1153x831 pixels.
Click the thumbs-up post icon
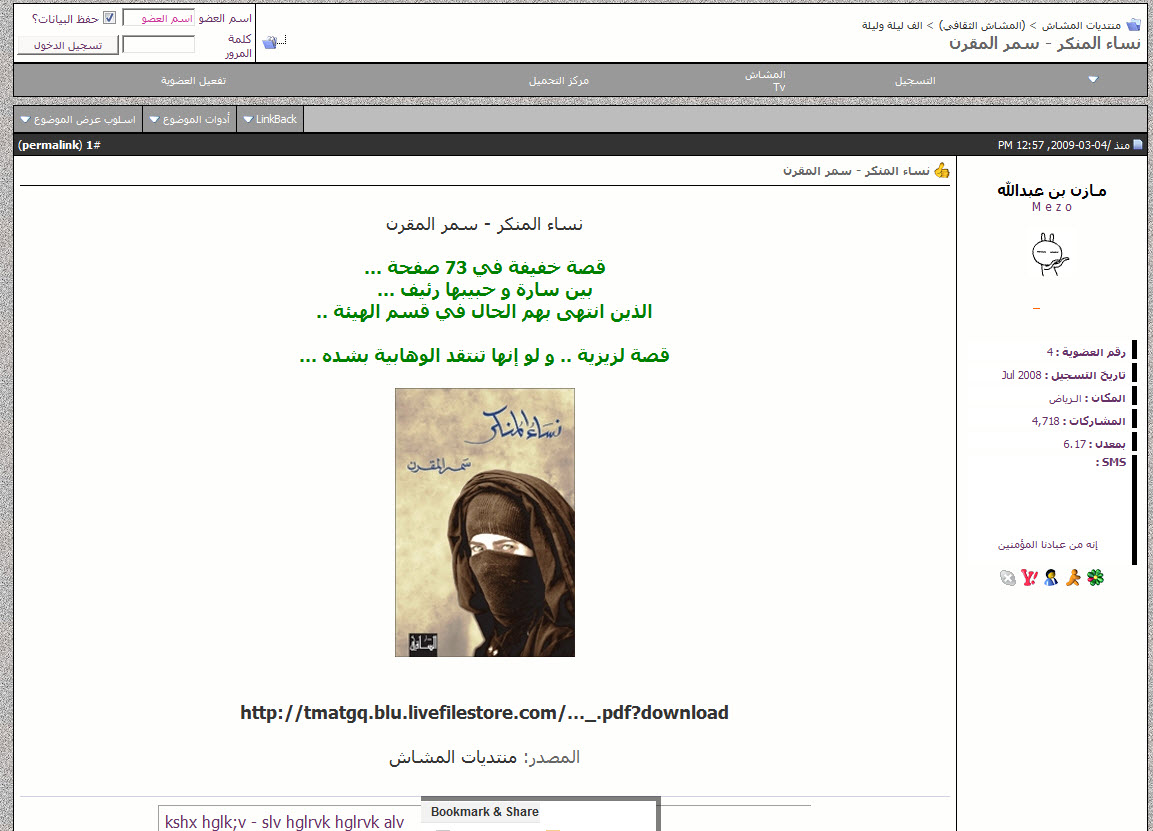click(942, 171)
